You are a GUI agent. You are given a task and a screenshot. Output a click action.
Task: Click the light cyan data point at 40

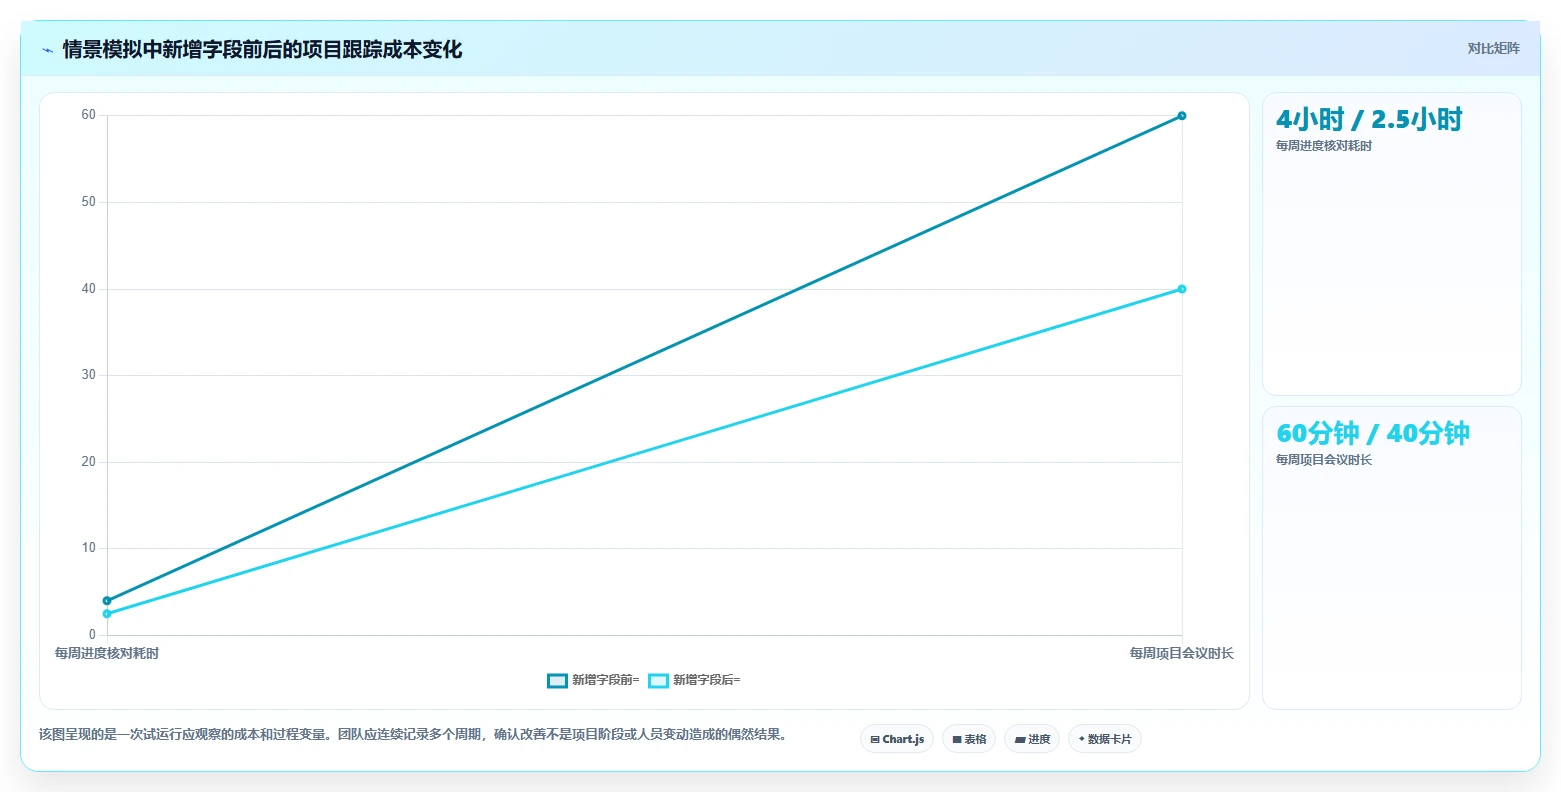click(1182, 289)
